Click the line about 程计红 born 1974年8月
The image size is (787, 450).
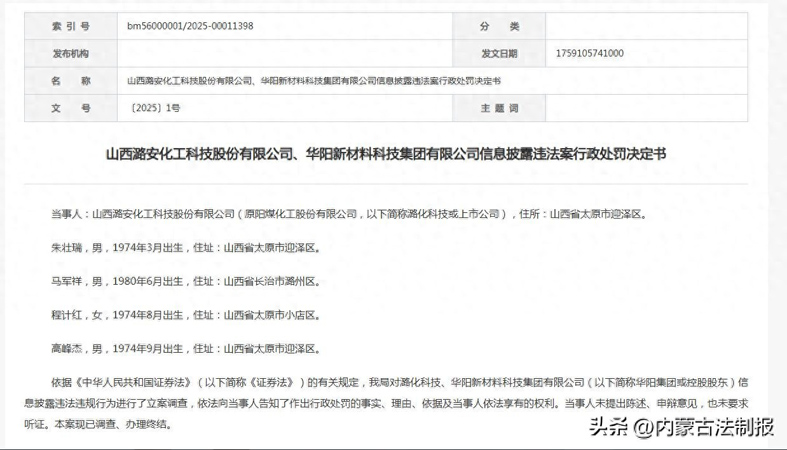186,315
